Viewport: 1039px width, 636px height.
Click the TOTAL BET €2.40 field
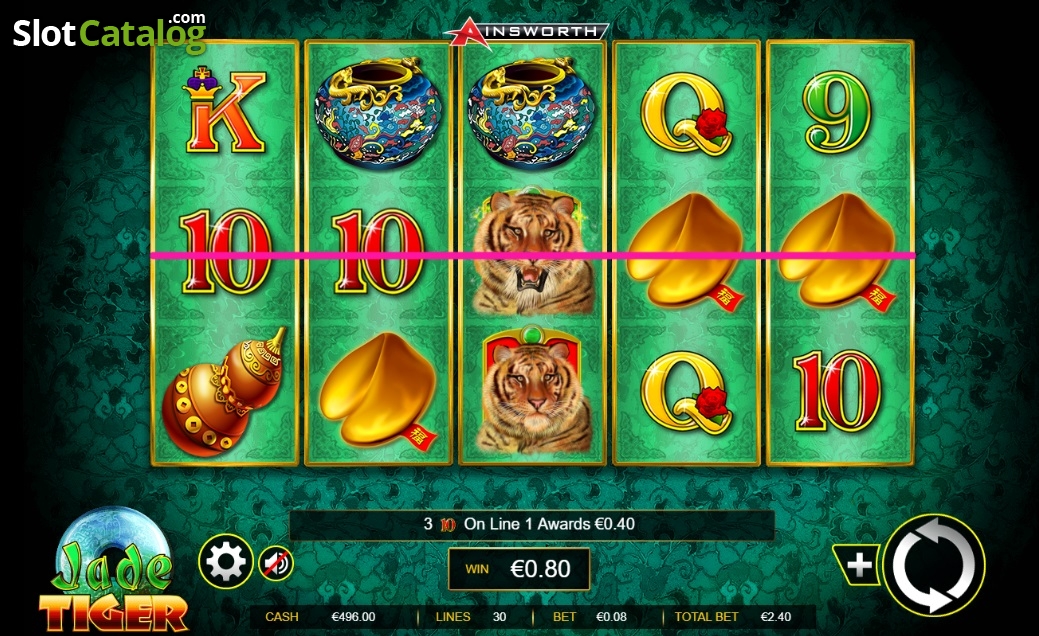[733, 616]
